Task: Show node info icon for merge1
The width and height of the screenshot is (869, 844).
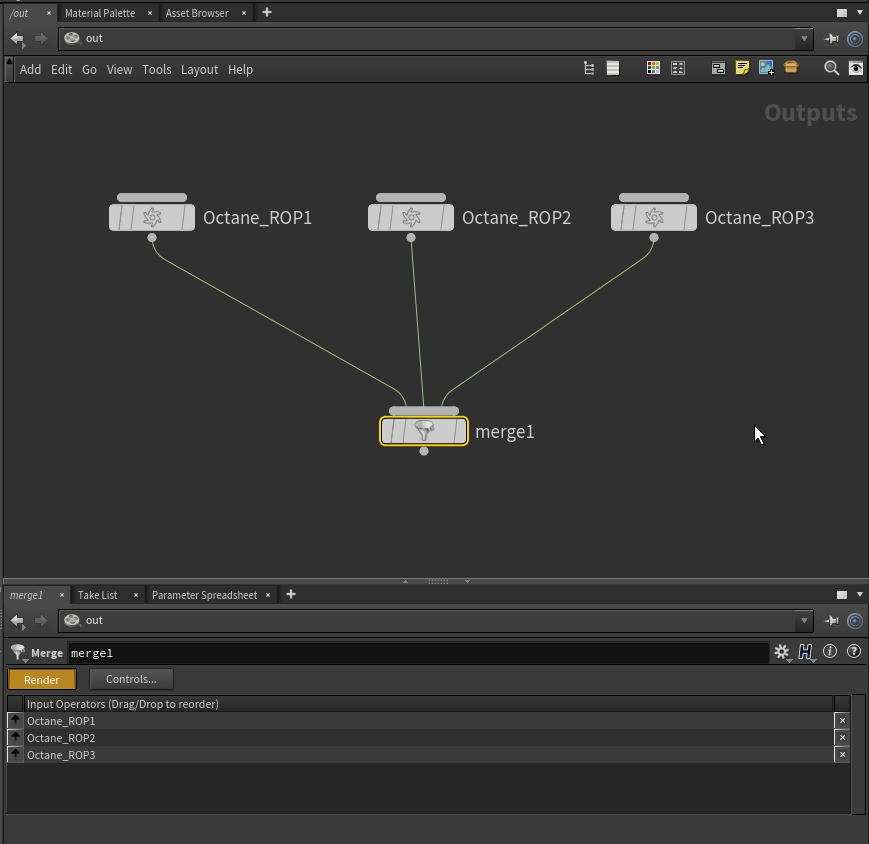Action: tap(830, 652)
